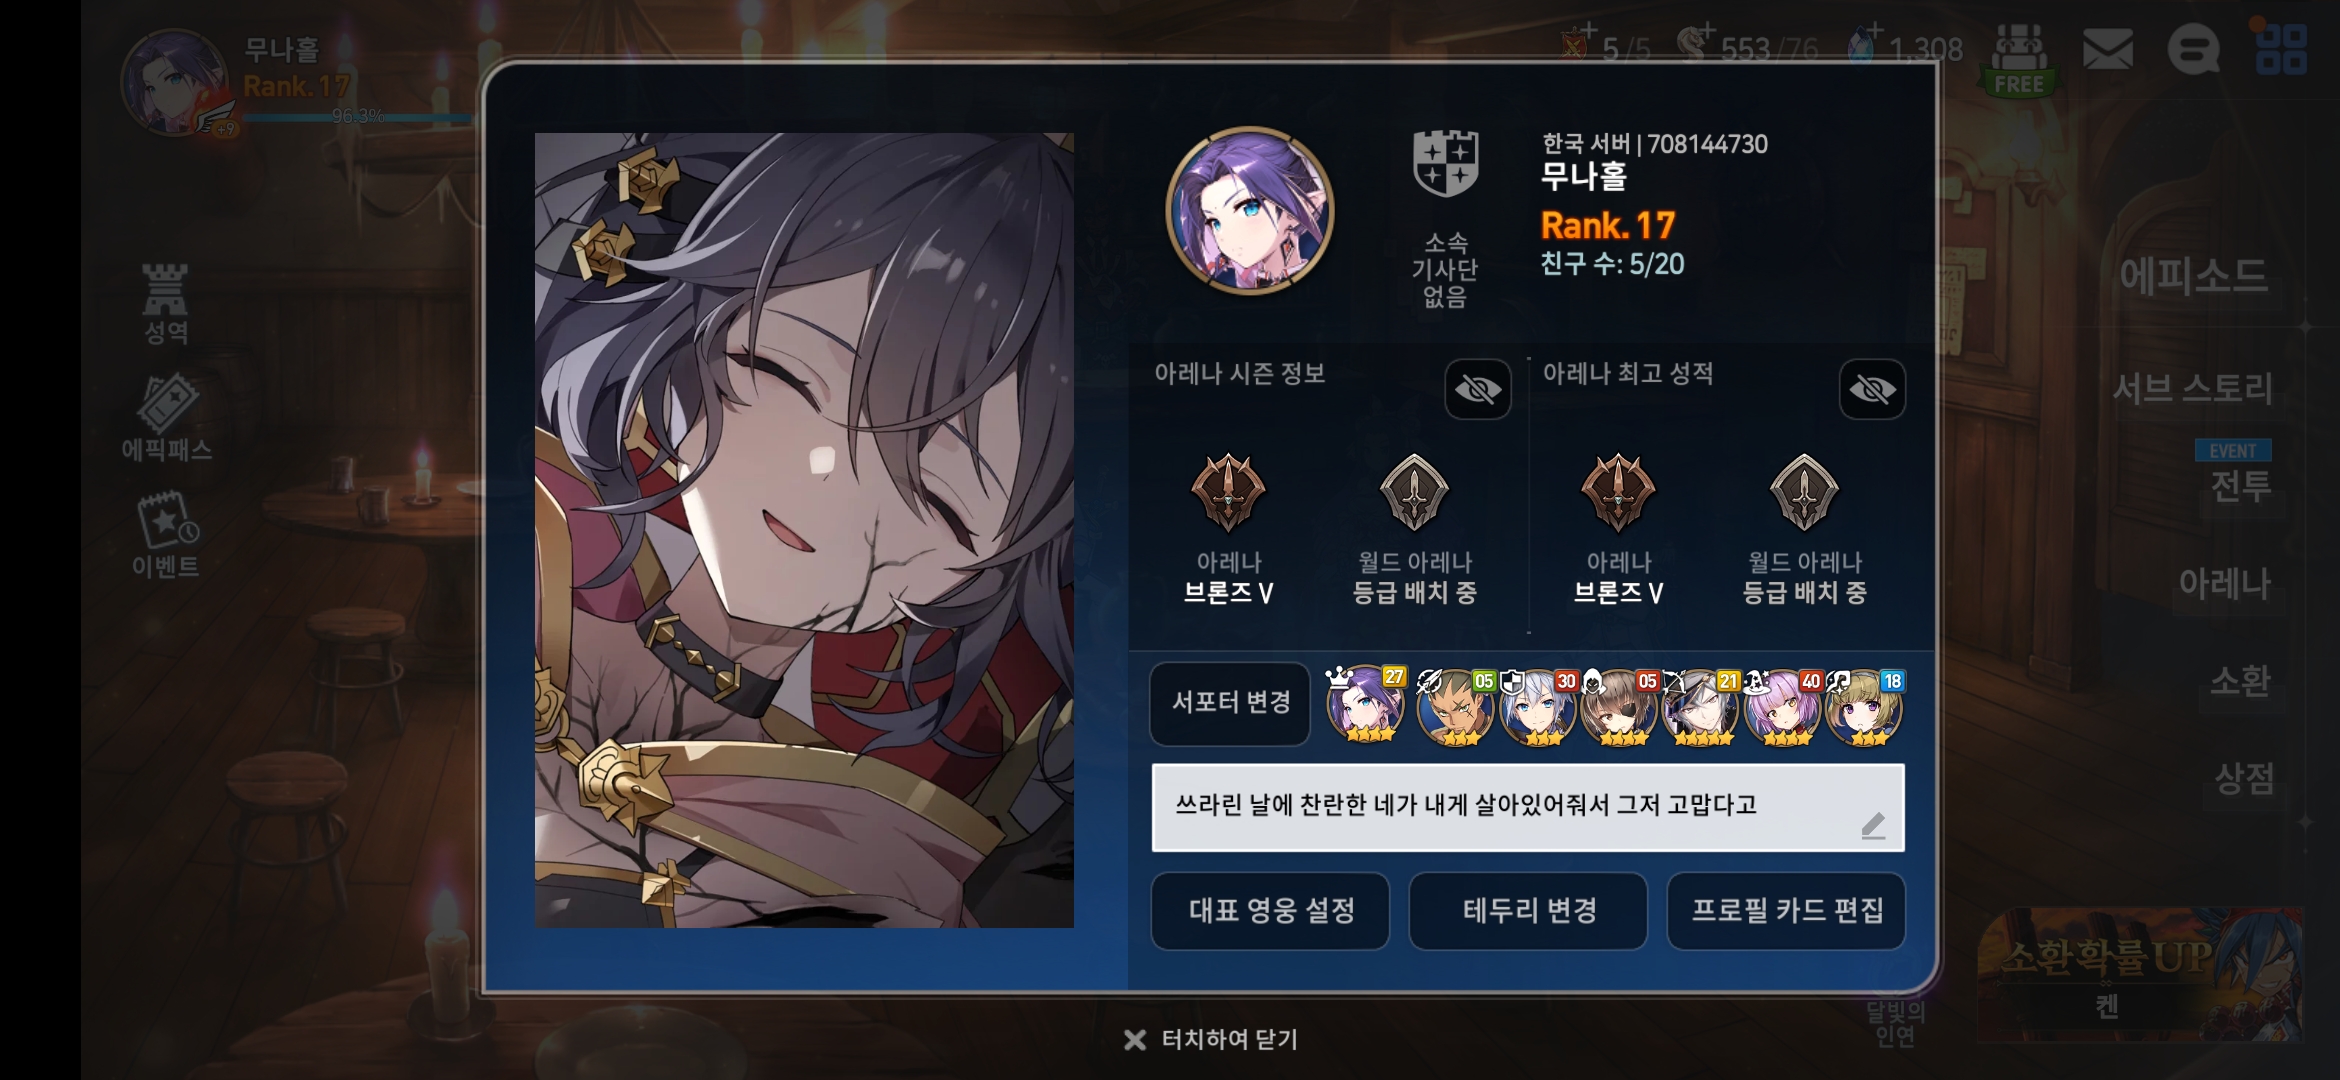Open the 이벤트 calendar icon
Viewport: 2340px width, 1080px height.
tap(166, 535)
